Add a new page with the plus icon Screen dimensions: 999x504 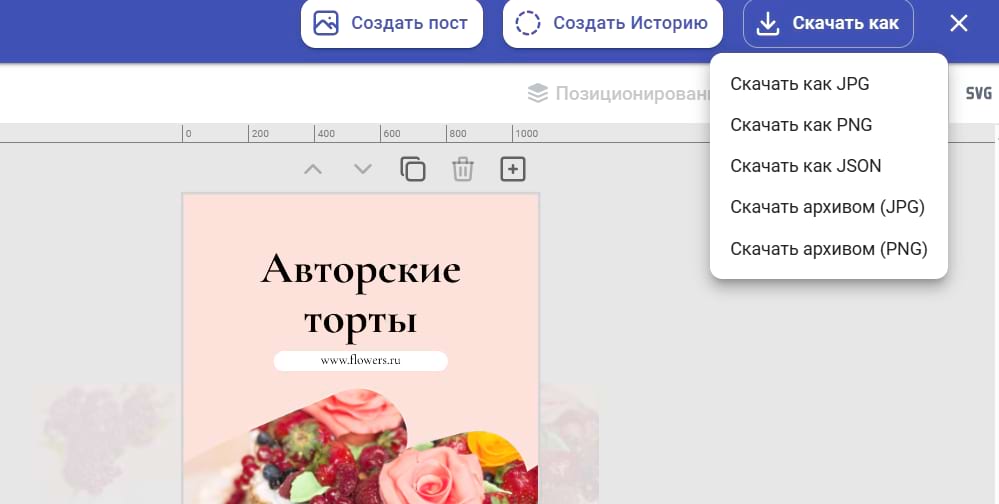(x=513, y=169)
